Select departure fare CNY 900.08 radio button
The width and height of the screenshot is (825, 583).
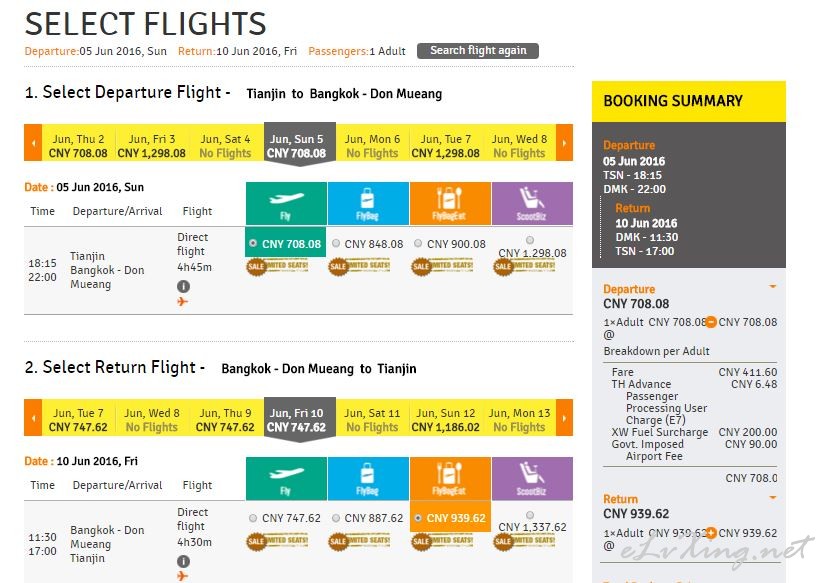418,243
